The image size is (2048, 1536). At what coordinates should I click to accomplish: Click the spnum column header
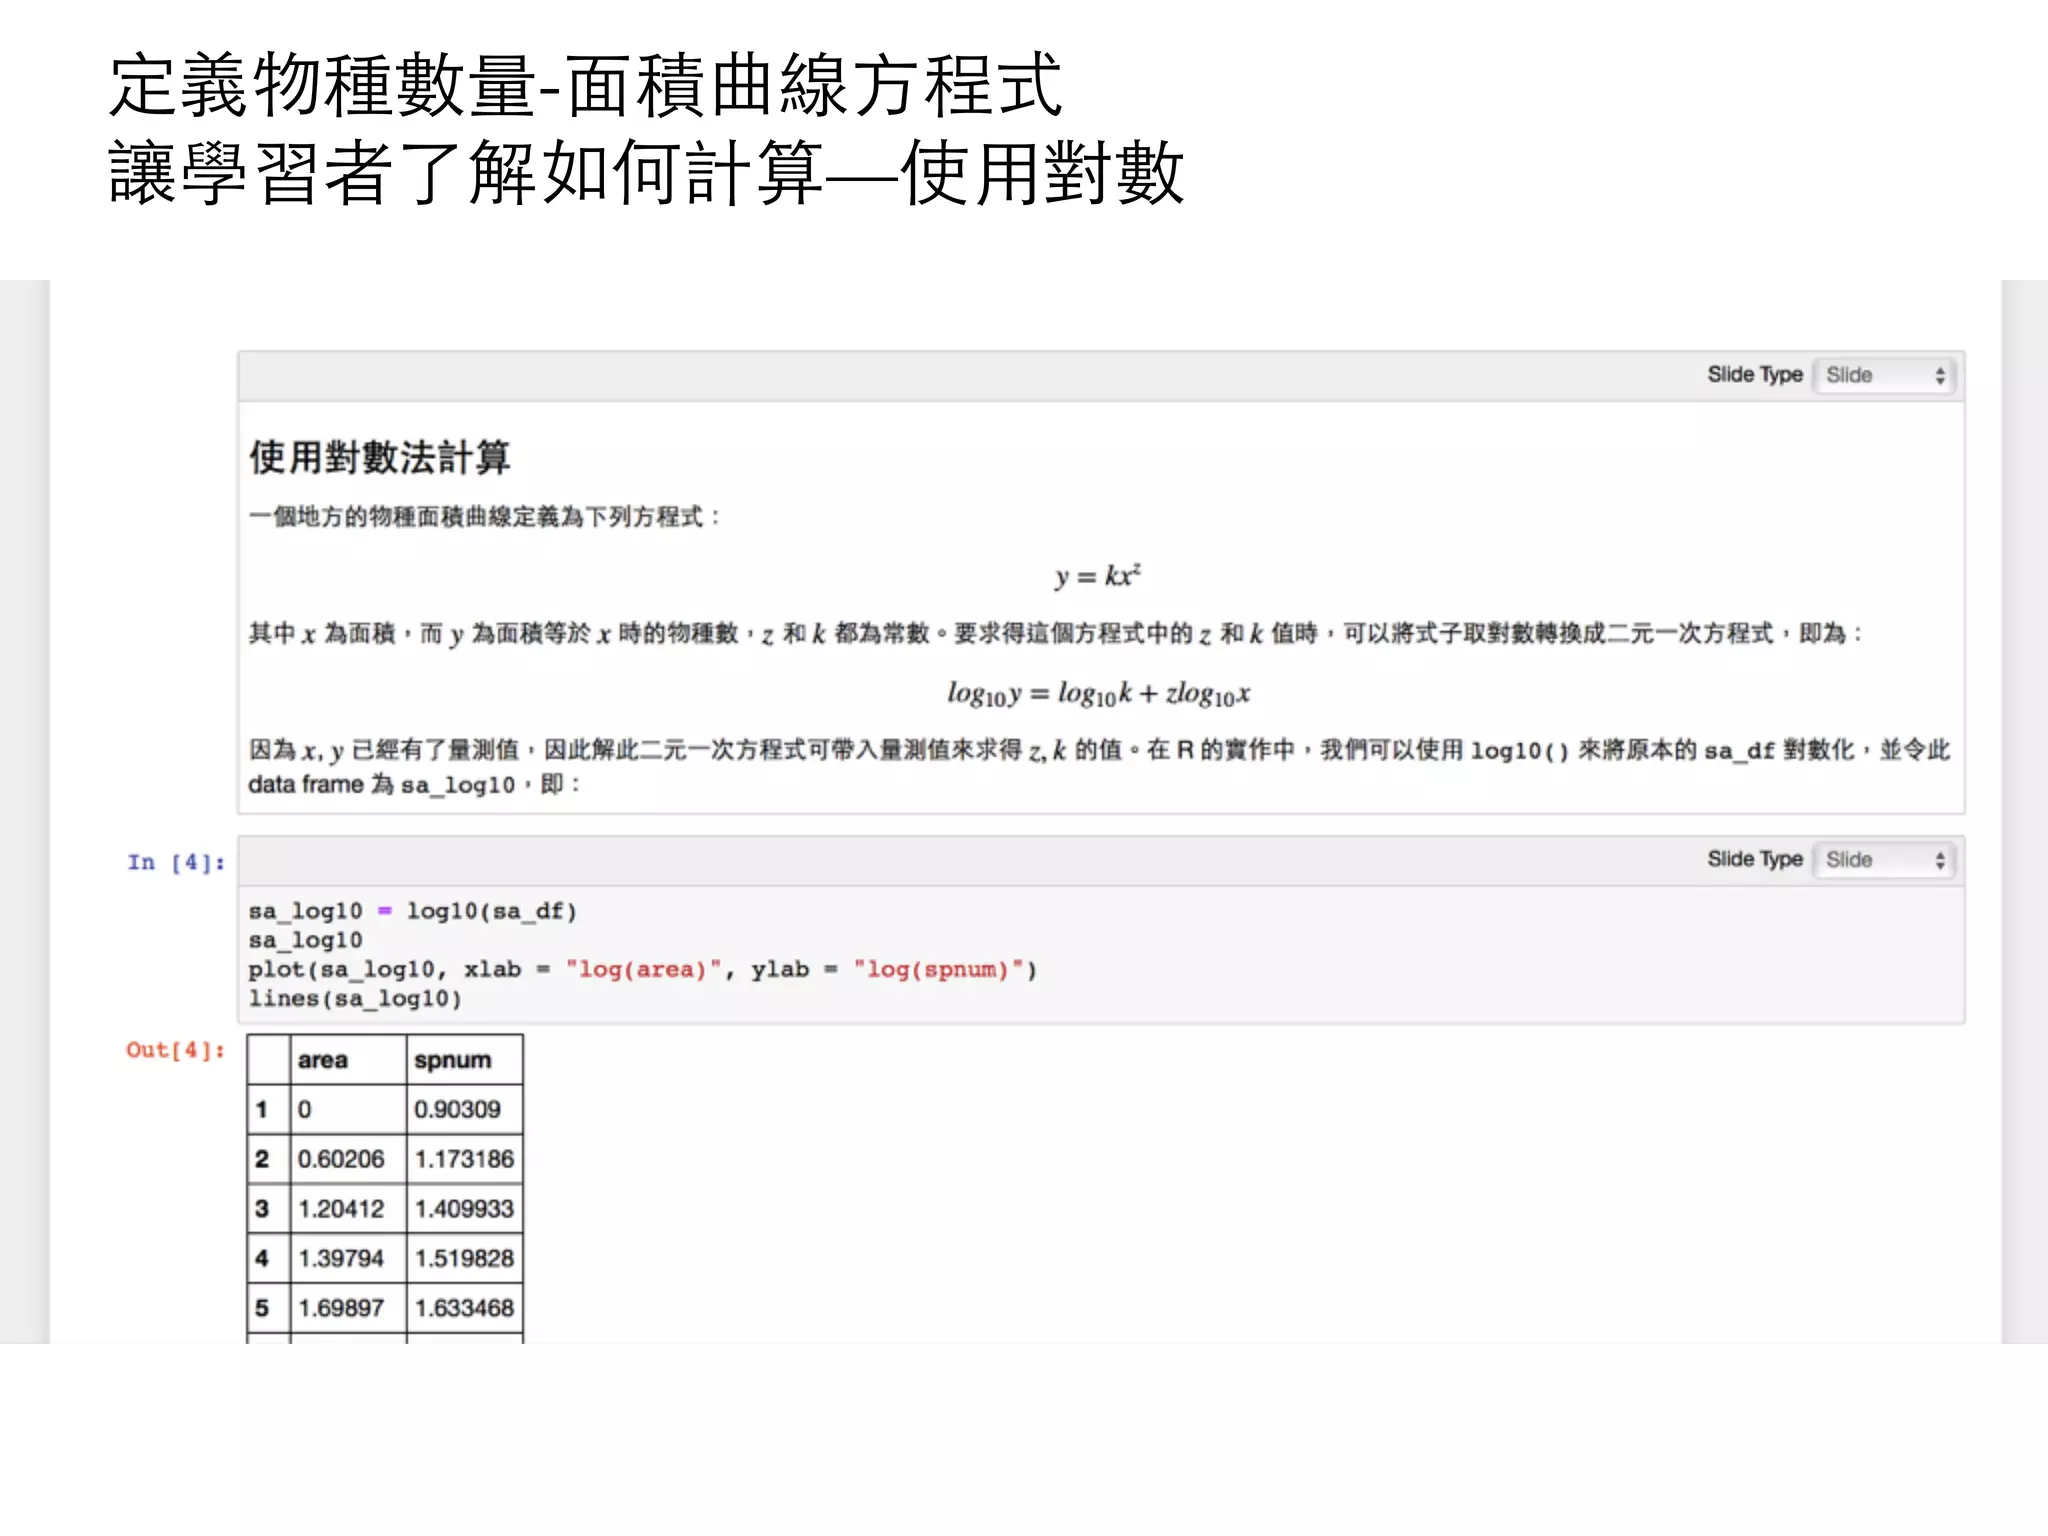tap(453, 1060)
